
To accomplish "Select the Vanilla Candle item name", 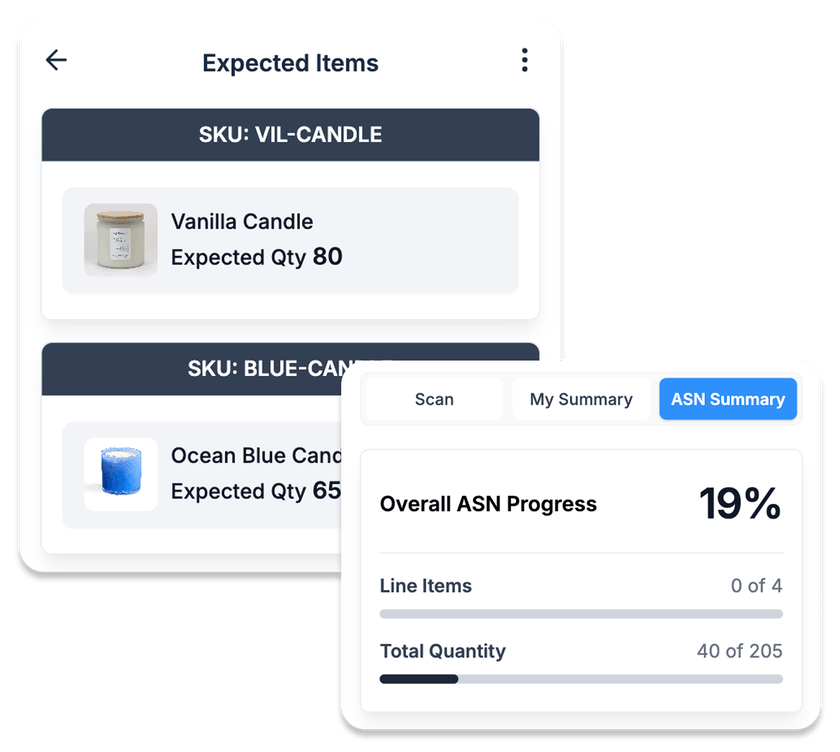I will [x=242, y=222].
